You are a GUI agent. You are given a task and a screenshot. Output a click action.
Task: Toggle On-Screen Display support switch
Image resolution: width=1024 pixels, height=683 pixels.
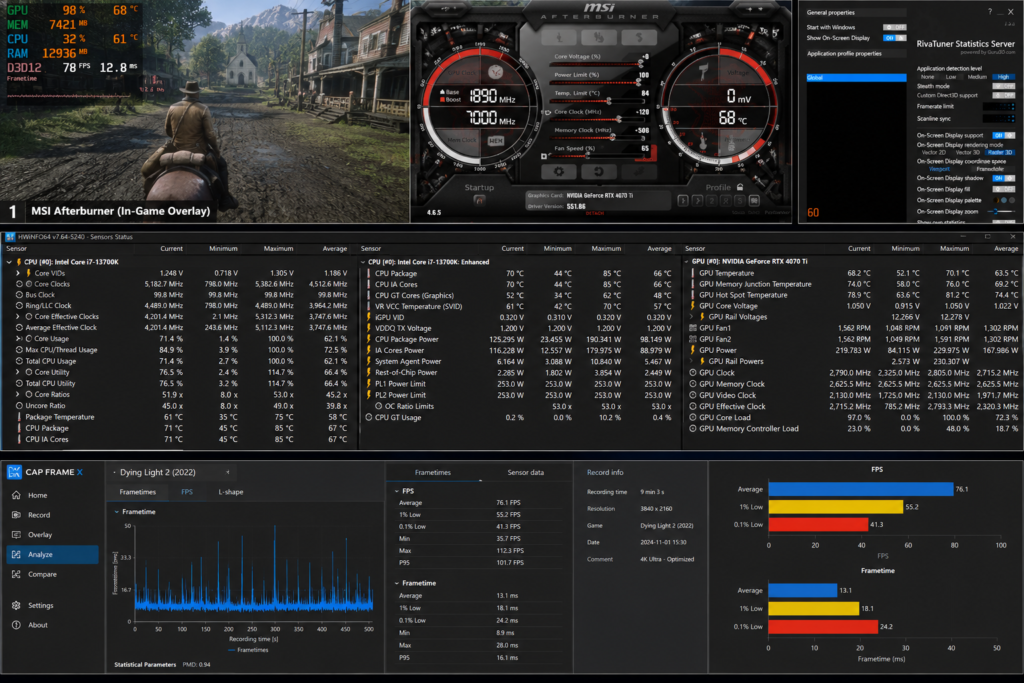[1003, 135]
